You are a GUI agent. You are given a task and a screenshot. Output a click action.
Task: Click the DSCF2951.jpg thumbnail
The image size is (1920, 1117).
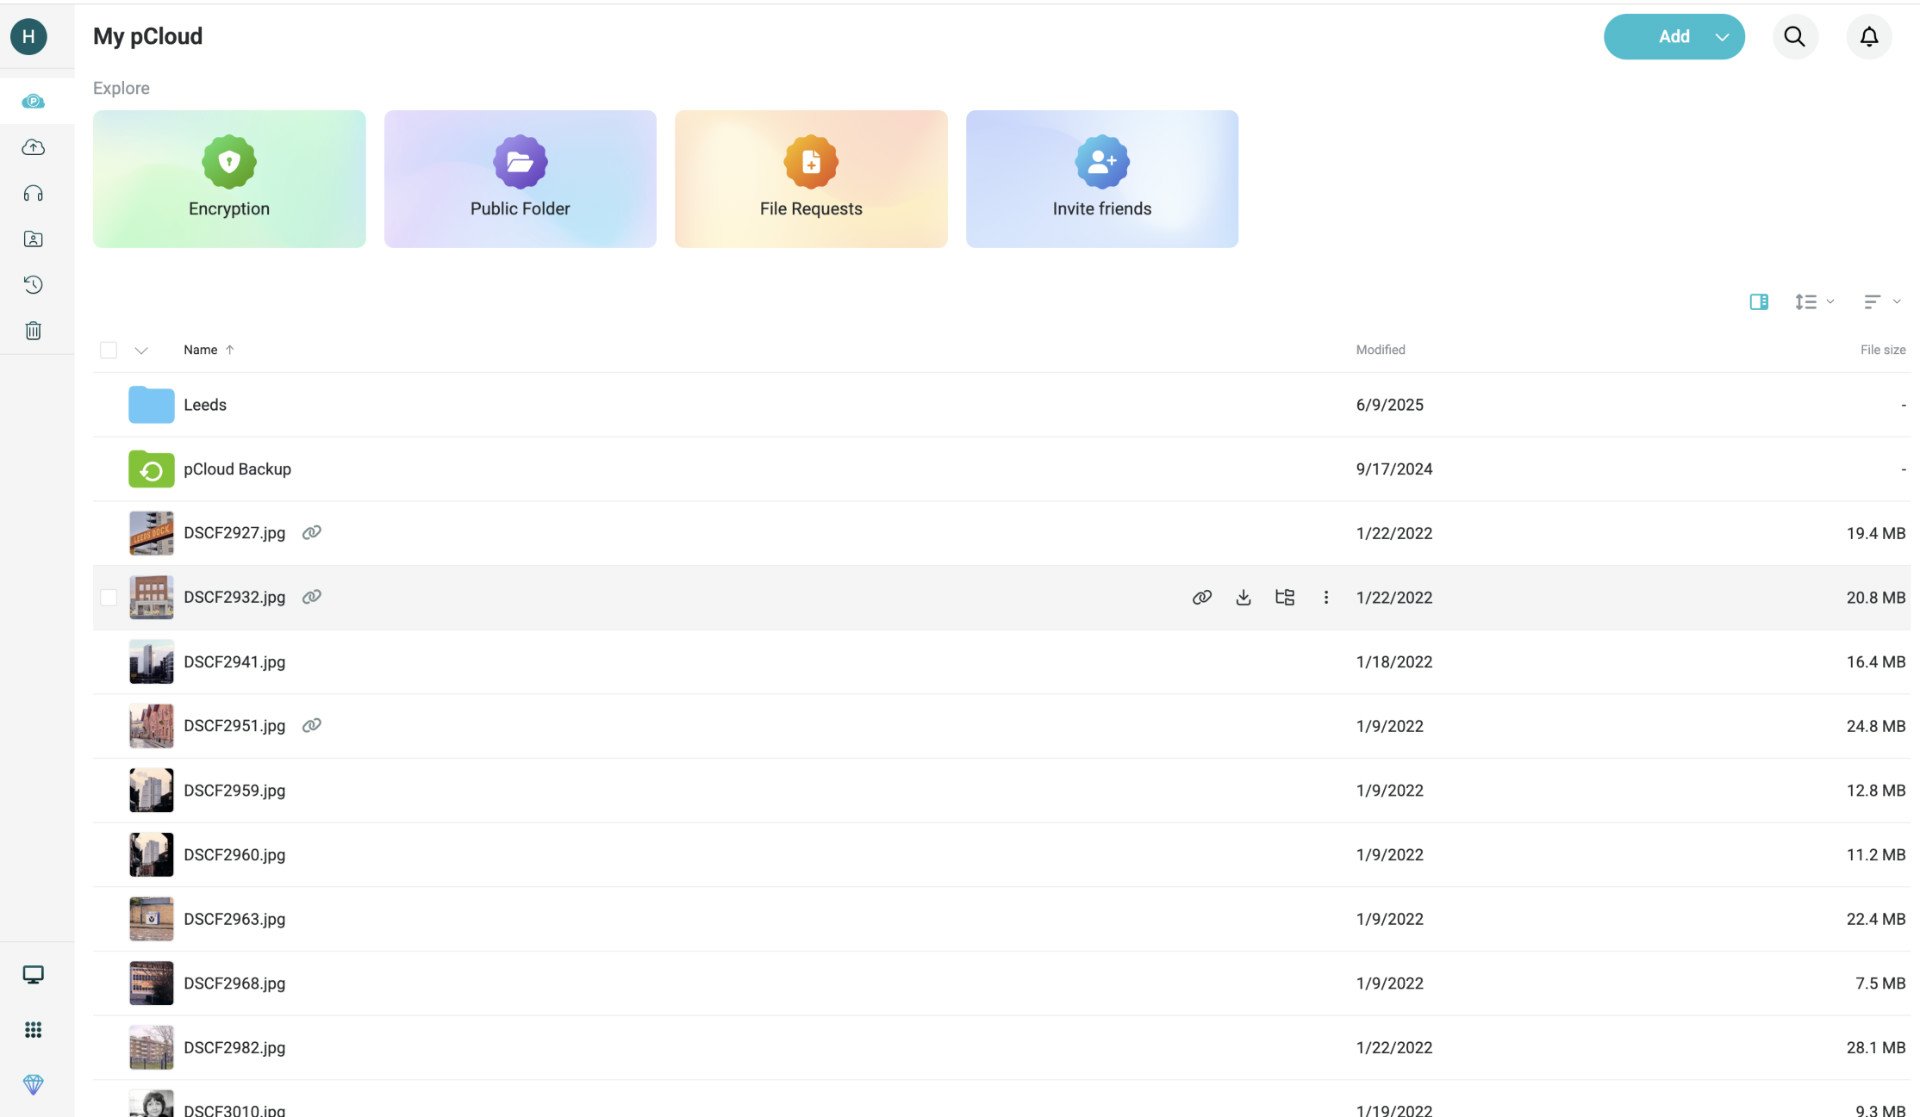click(x=151, y=726)
